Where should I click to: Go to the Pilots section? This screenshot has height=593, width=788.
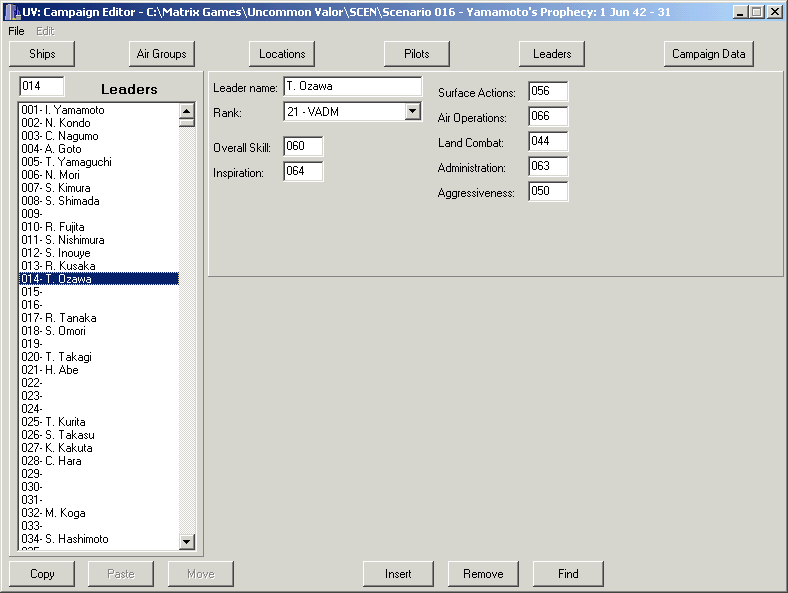point(417,54)
